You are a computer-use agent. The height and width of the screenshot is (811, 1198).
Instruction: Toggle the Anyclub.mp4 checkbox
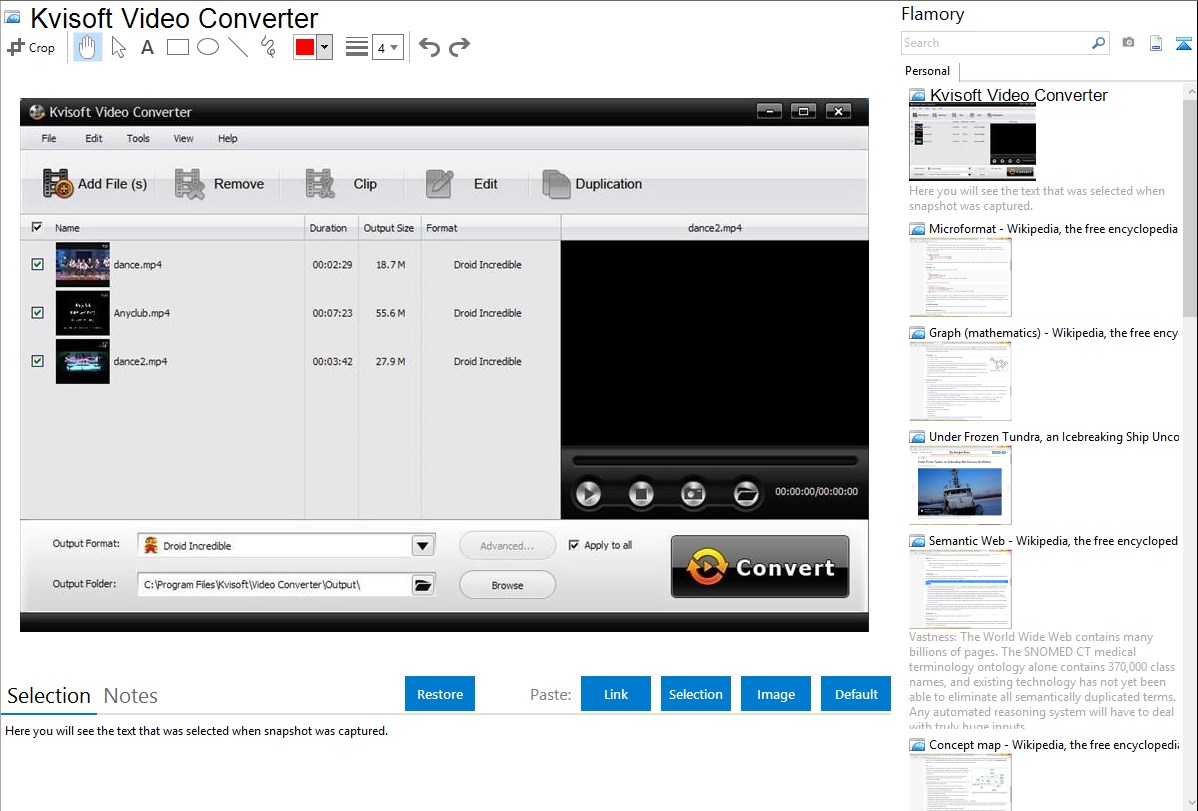coord(38,313)
